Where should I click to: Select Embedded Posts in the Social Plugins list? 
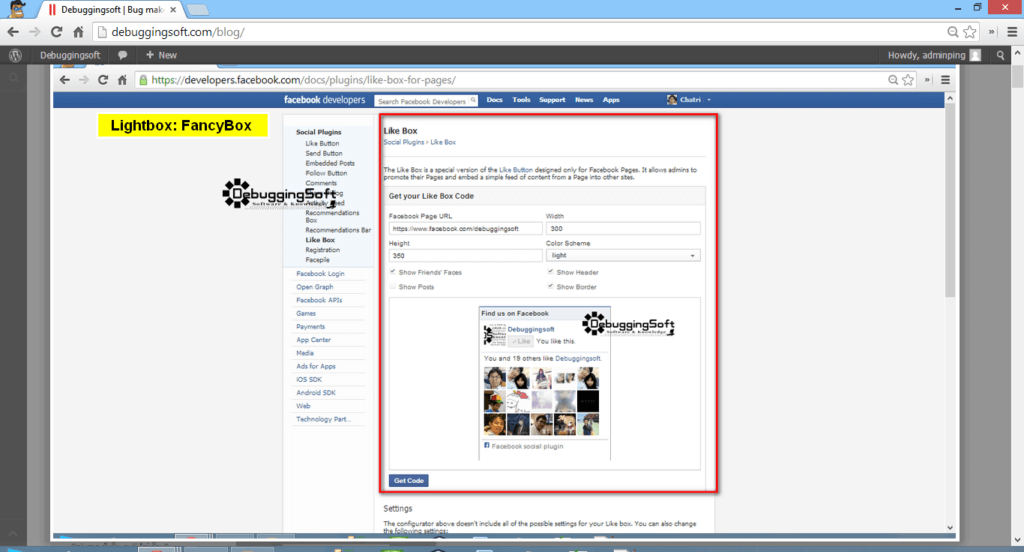(330, 163)
